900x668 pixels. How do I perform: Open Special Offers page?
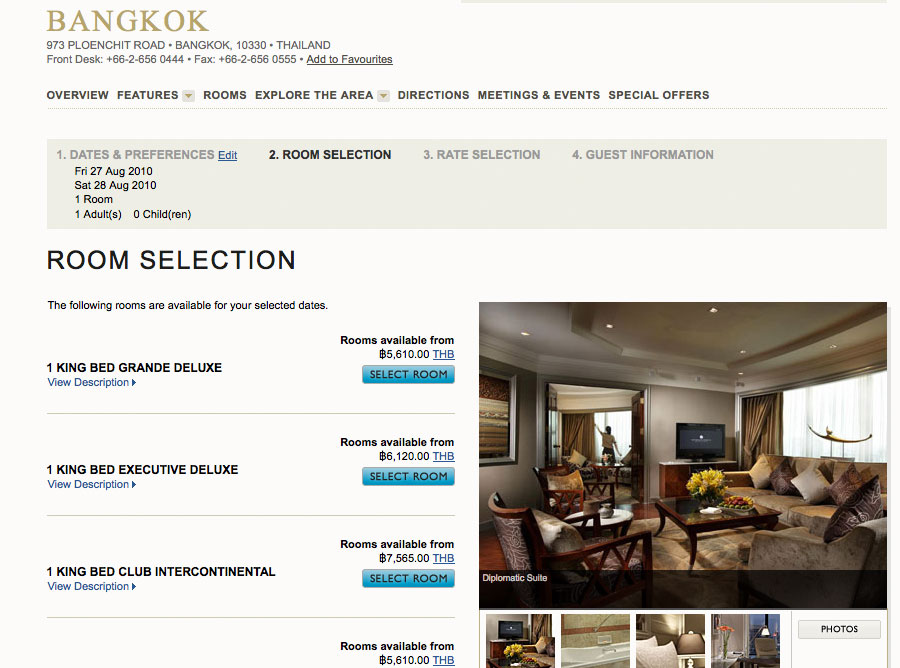click(658, 95)
